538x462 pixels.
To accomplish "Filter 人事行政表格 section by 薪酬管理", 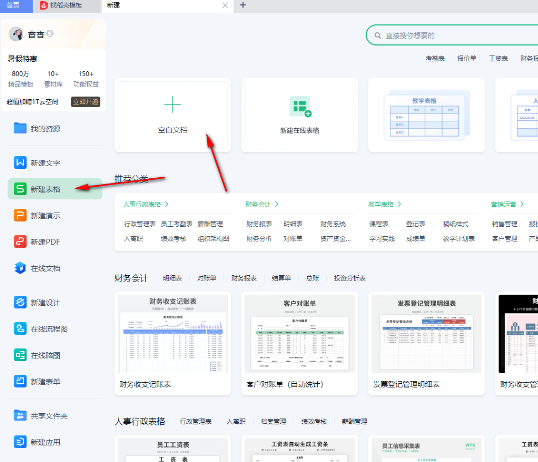I will [354, 421].
